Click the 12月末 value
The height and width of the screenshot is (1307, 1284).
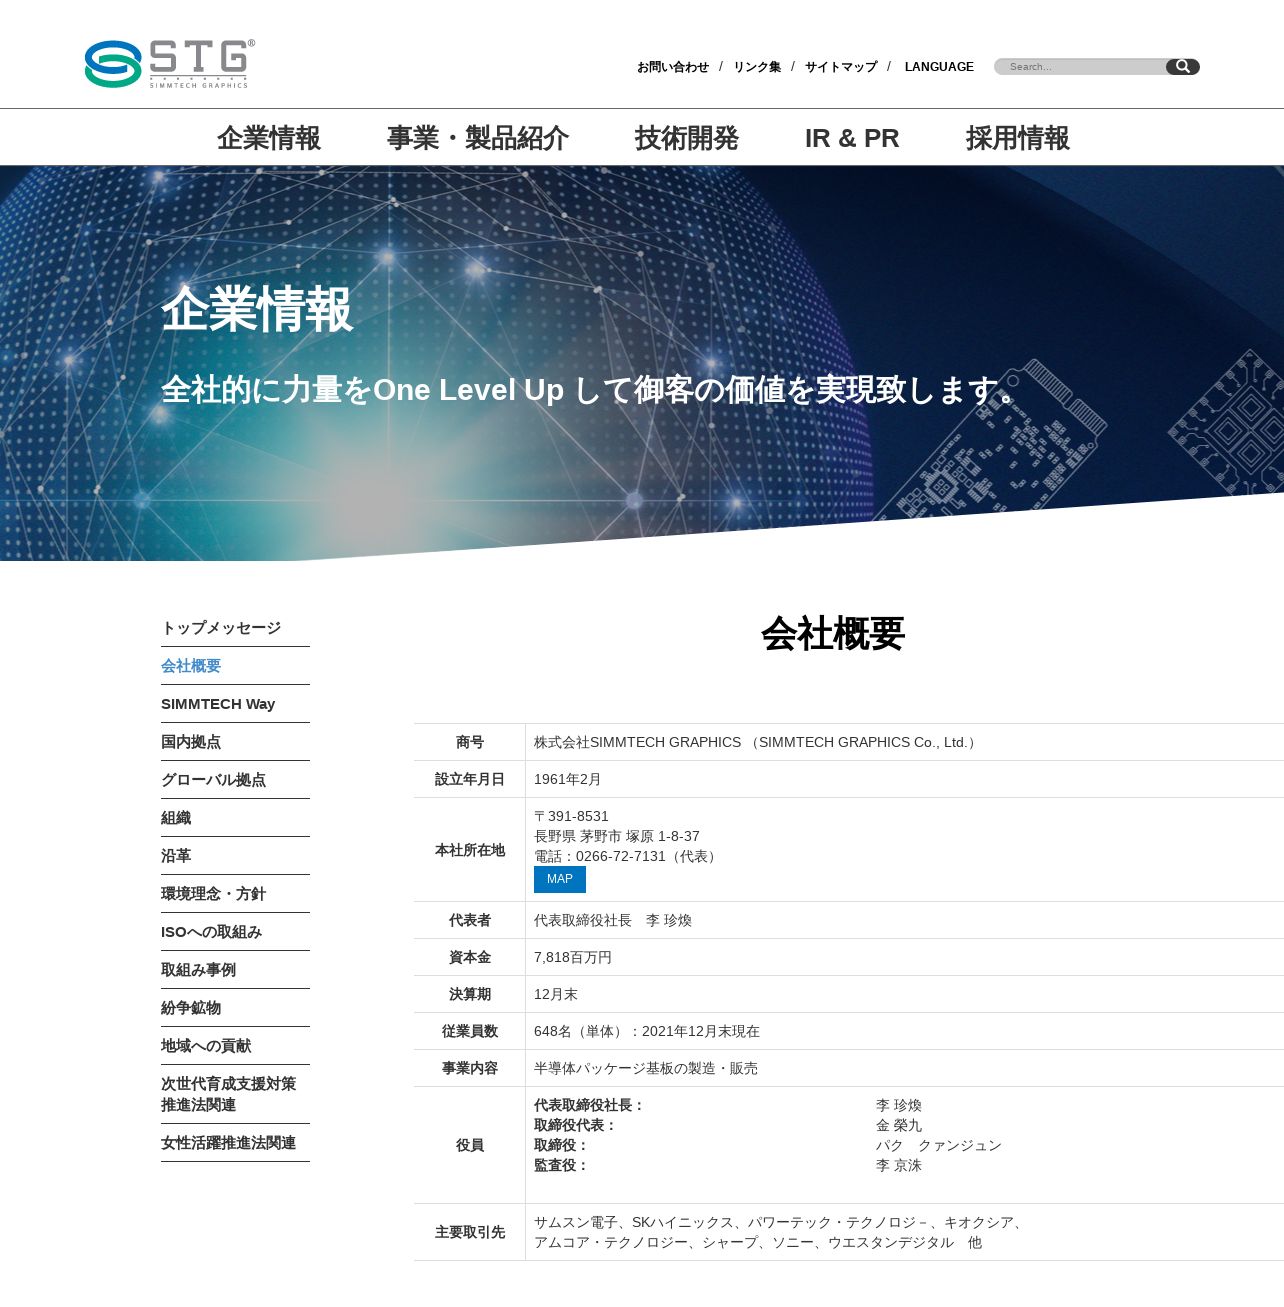[x=556, y=994]
